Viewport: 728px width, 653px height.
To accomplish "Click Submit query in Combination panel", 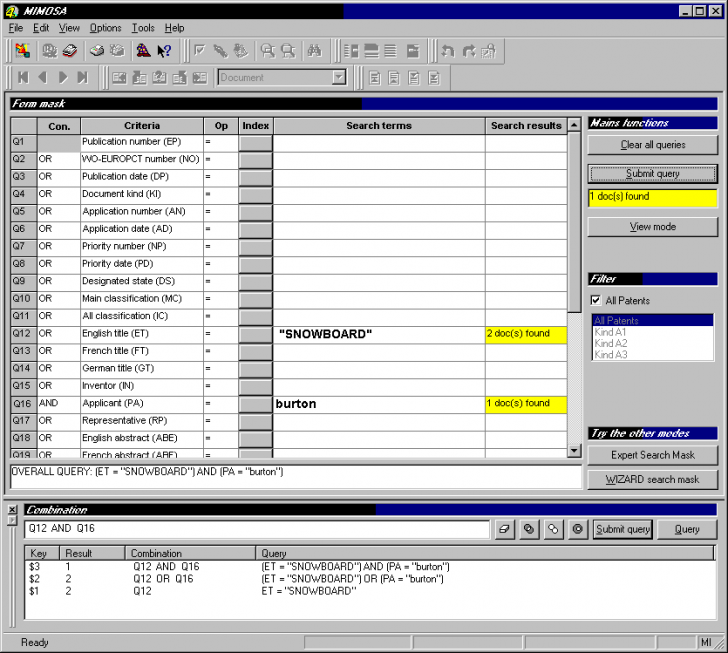I will click(x=623, y=529).
